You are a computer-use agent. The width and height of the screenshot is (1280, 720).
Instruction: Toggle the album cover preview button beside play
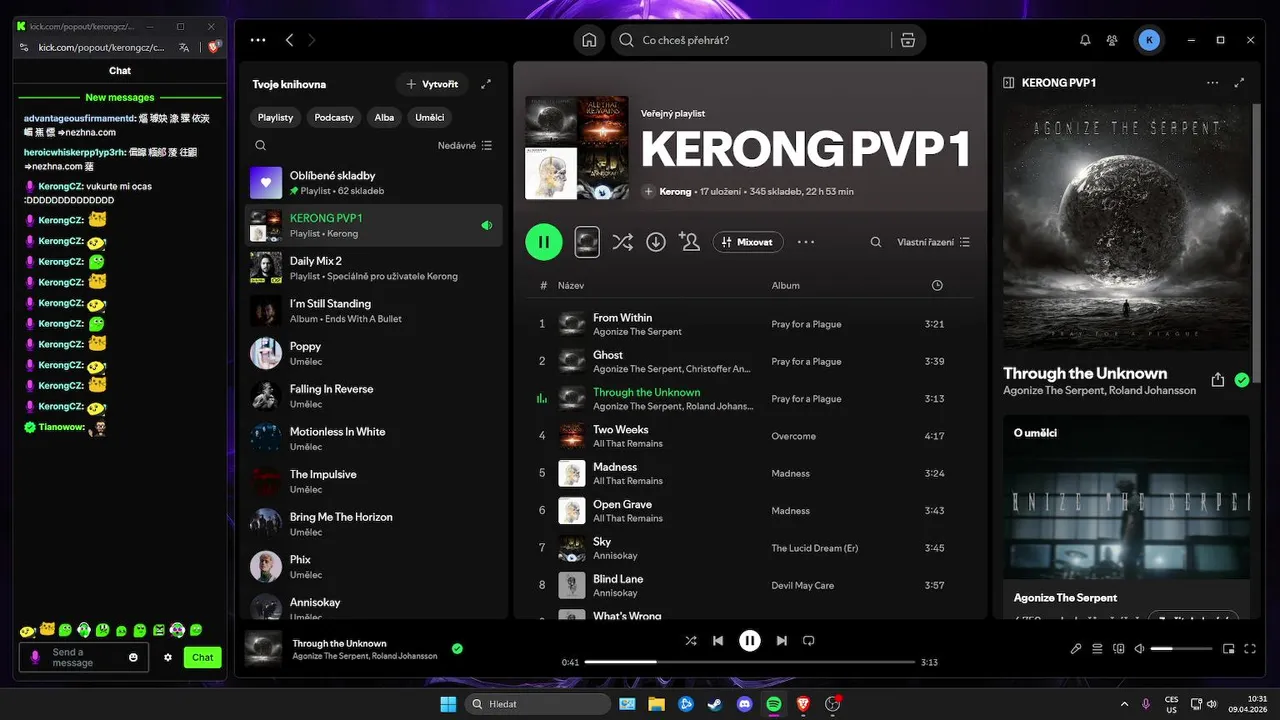587,242
